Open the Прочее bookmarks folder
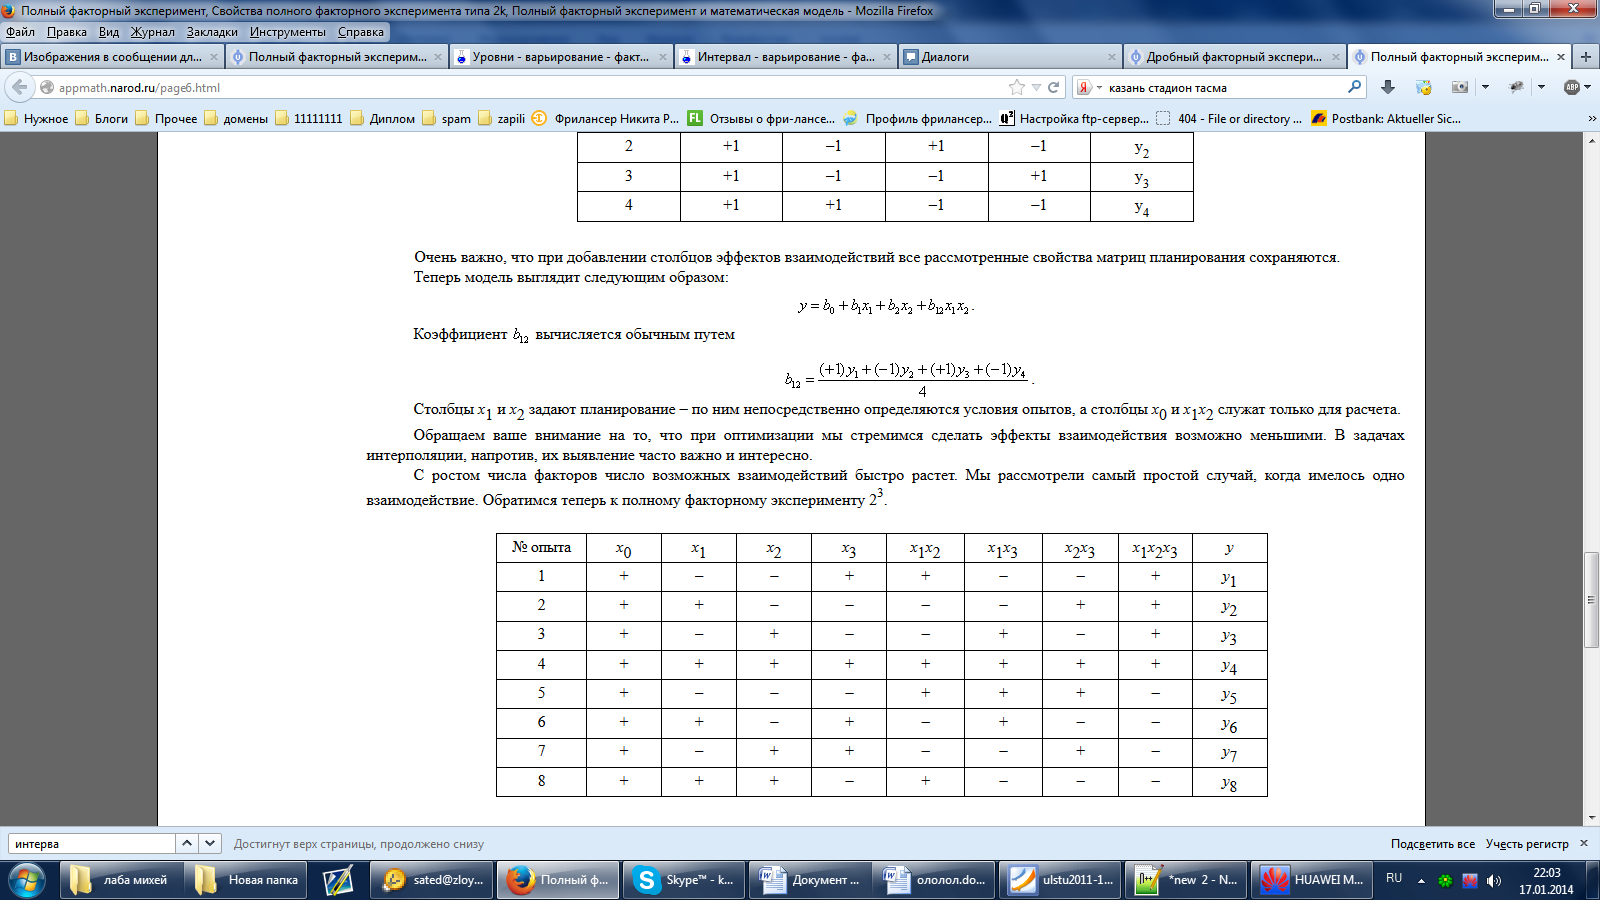The image size is (1600, 900). 166,118
